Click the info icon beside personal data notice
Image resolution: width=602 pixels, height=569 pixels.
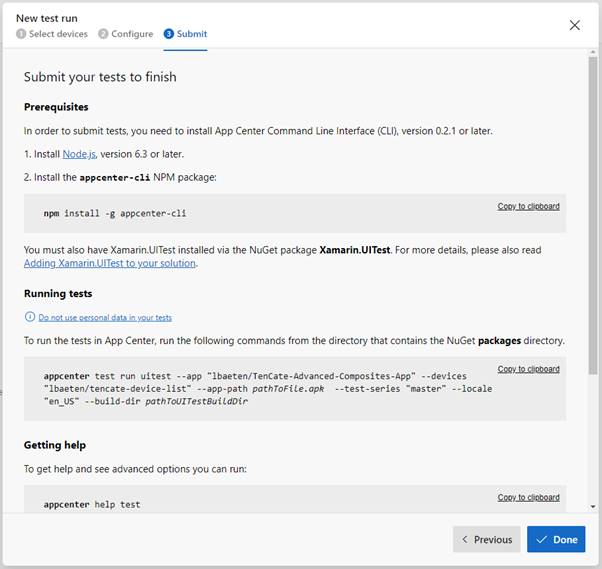tap(30, 317)
